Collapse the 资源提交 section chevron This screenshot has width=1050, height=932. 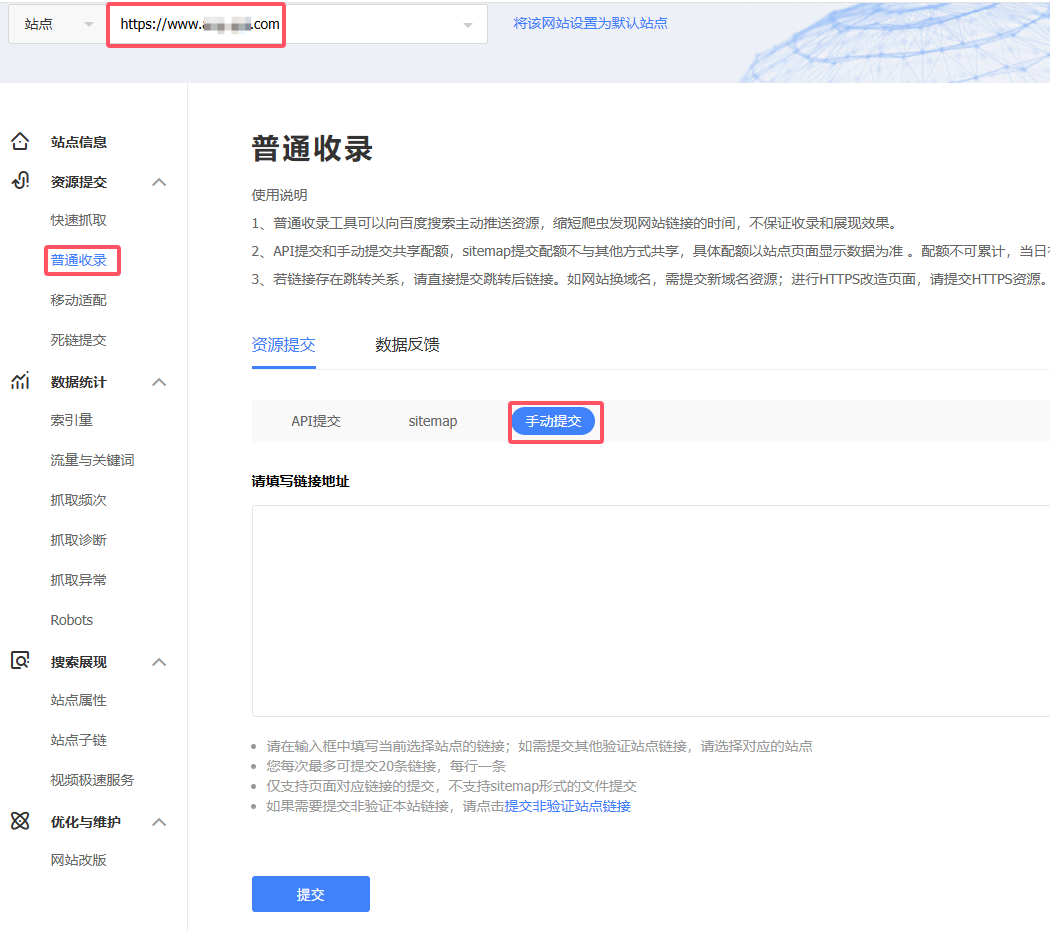[159, 182]
